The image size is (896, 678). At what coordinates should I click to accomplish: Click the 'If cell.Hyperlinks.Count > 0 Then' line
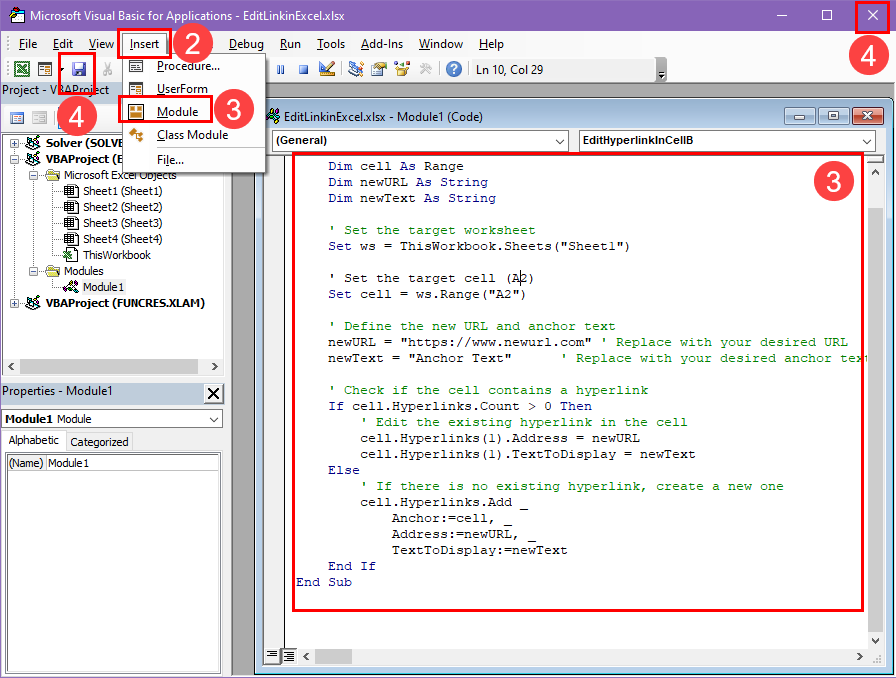click(x=459, y=406)
